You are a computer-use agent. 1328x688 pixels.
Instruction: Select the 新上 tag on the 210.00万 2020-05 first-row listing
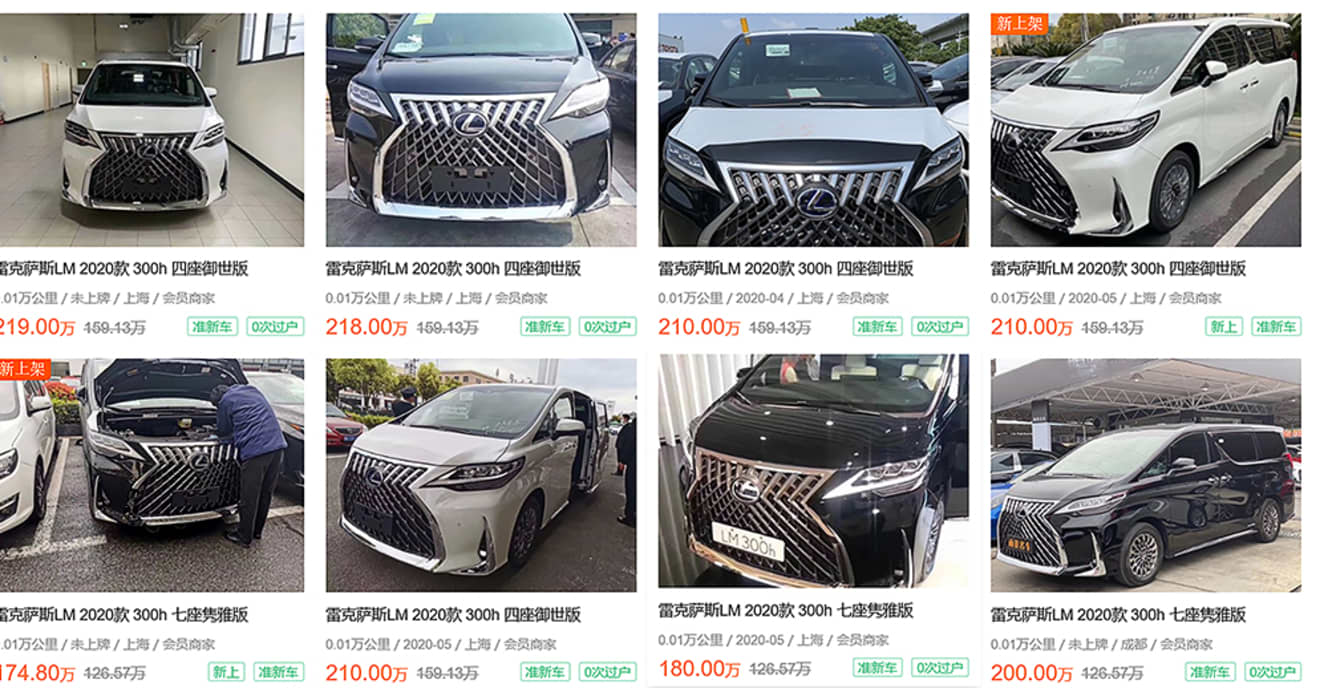coord(1224,327)
